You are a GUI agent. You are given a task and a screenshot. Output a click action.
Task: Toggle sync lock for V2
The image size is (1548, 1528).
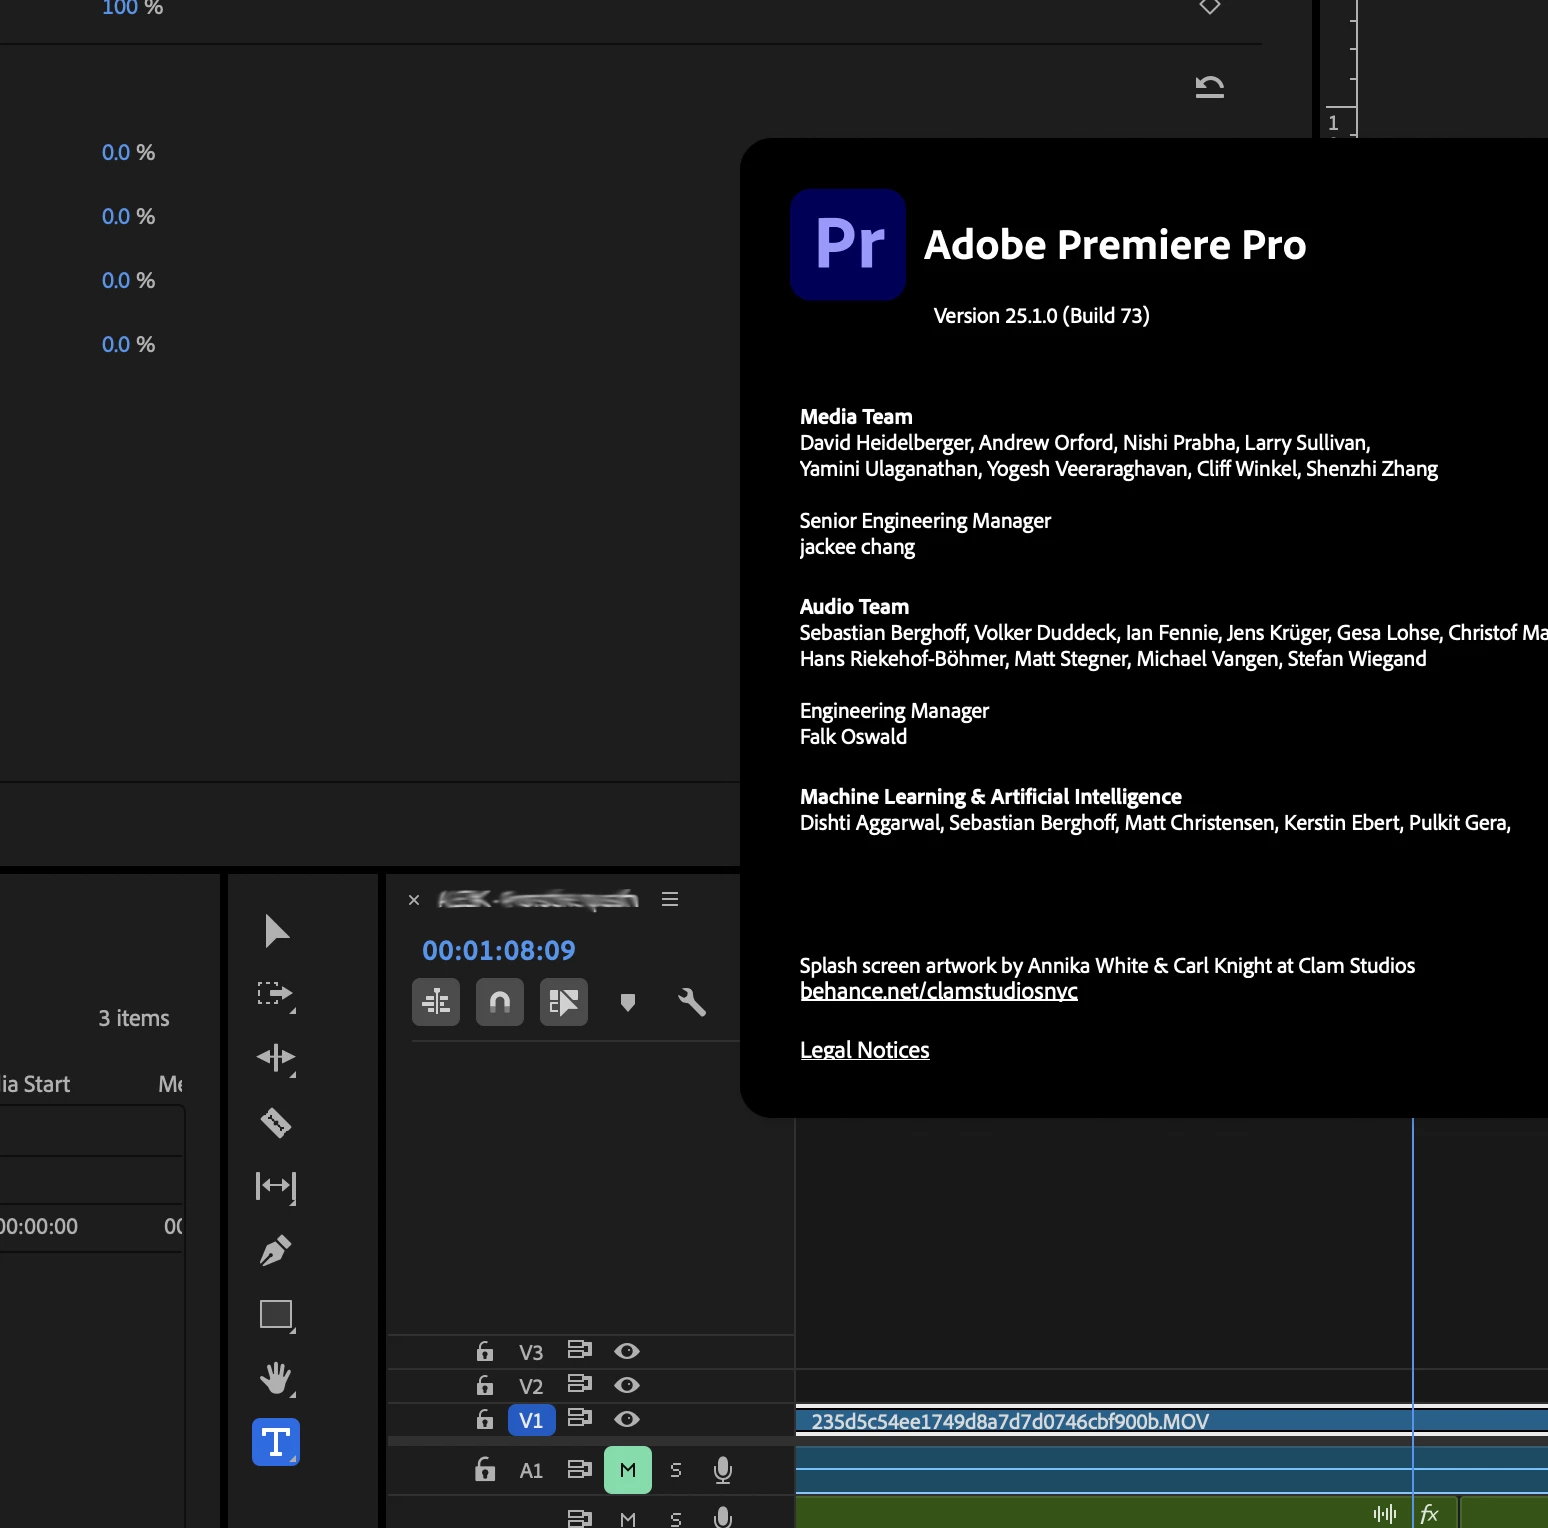pos(580,1384)
